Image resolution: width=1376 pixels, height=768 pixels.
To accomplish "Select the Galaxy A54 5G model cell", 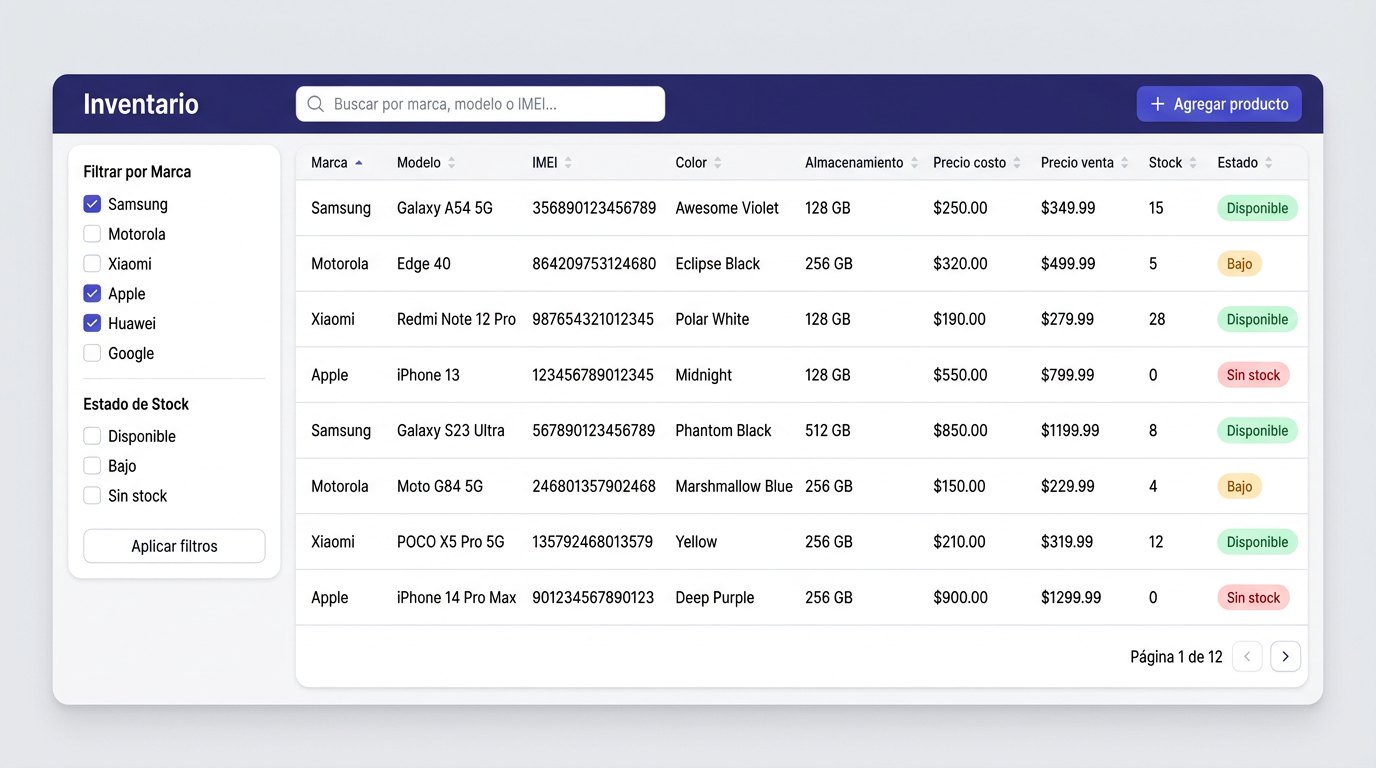I will 445,208.
